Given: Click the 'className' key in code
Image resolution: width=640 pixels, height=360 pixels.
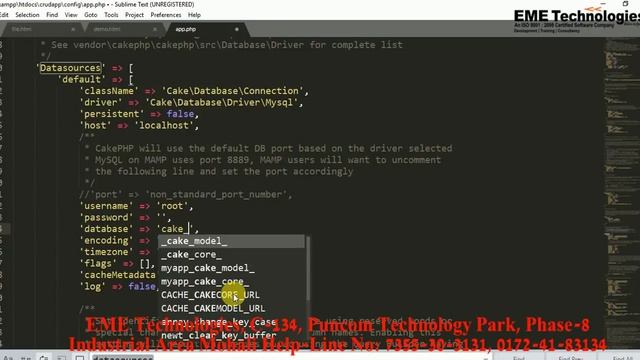Looking at the screenshot, I should (x=109, y=91).
